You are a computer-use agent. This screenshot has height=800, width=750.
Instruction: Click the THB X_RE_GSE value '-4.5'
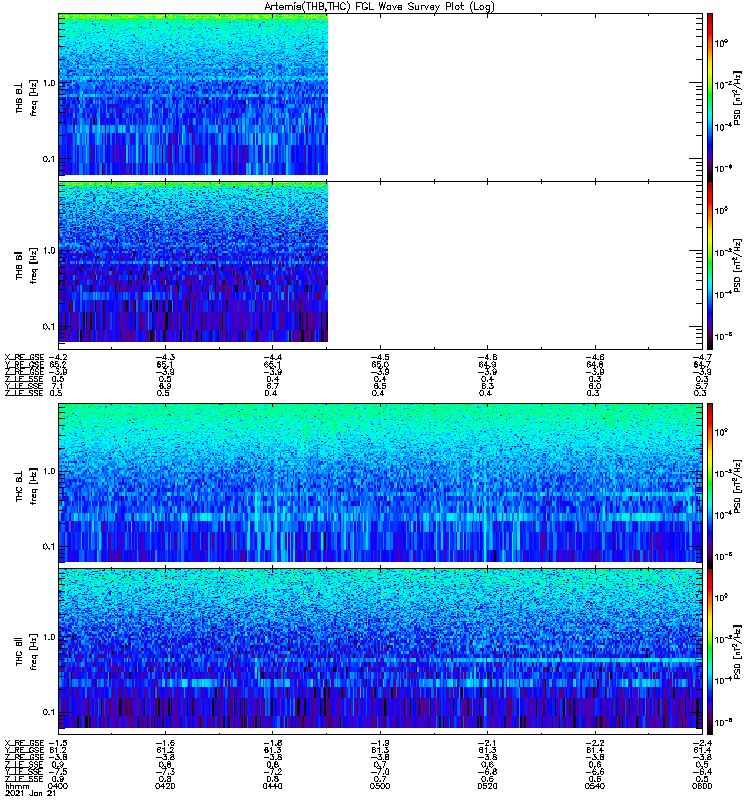click(380, 358)
